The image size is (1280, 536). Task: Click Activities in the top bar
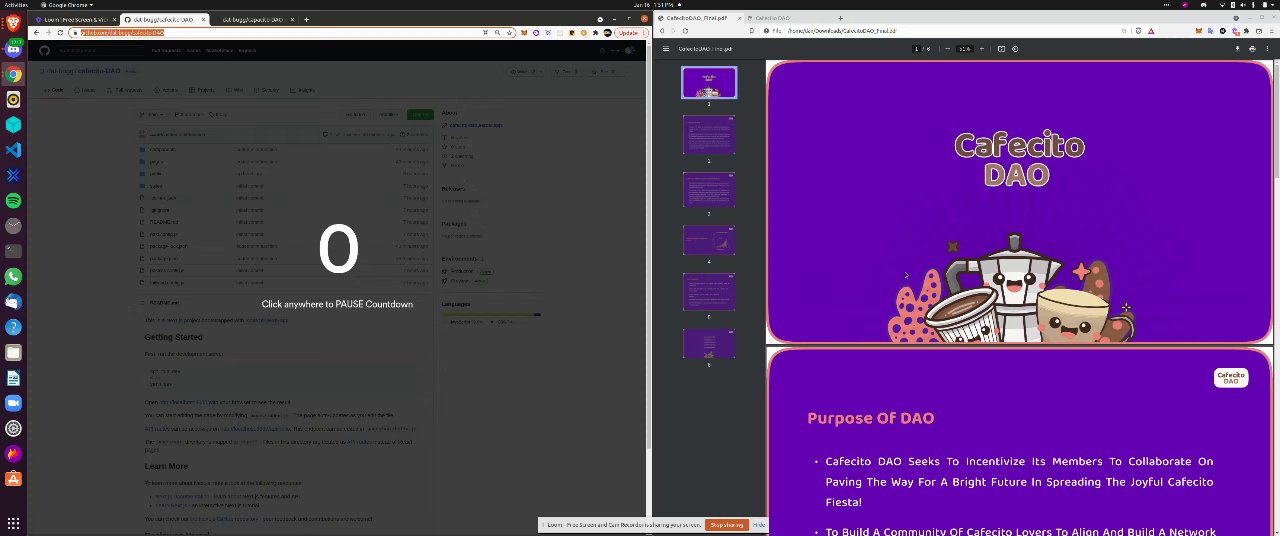pos(15,4)
